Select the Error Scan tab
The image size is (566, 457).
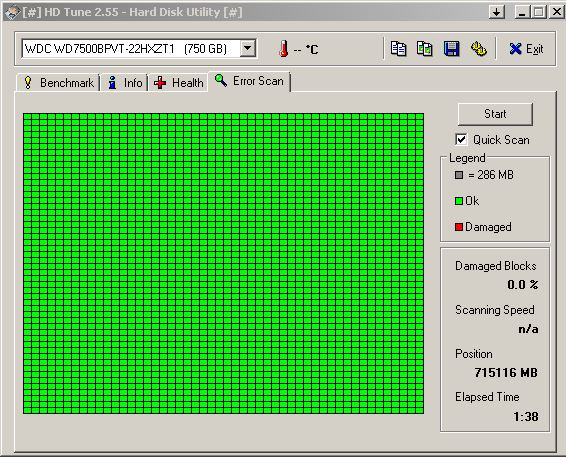tap(249, 81)
